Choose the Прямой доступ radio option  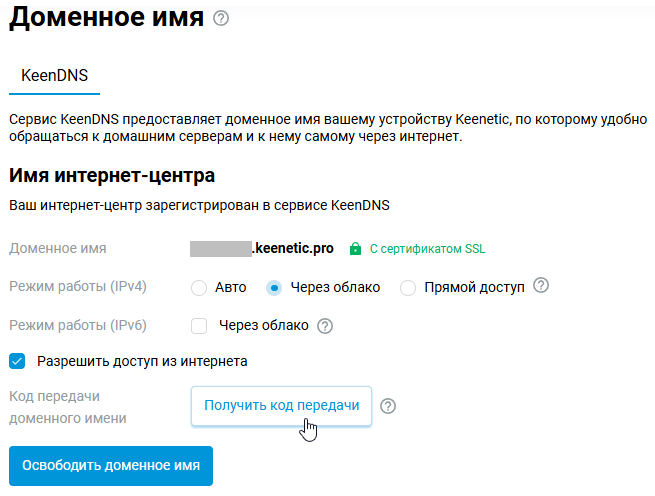tap(408, 288)
